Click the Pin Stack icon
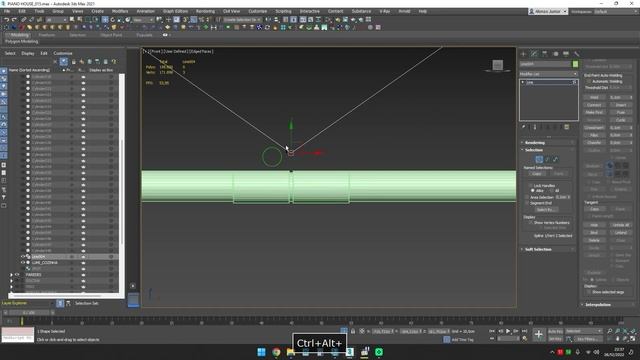This screenshot has height=360, width=640. tap(523, 127)
